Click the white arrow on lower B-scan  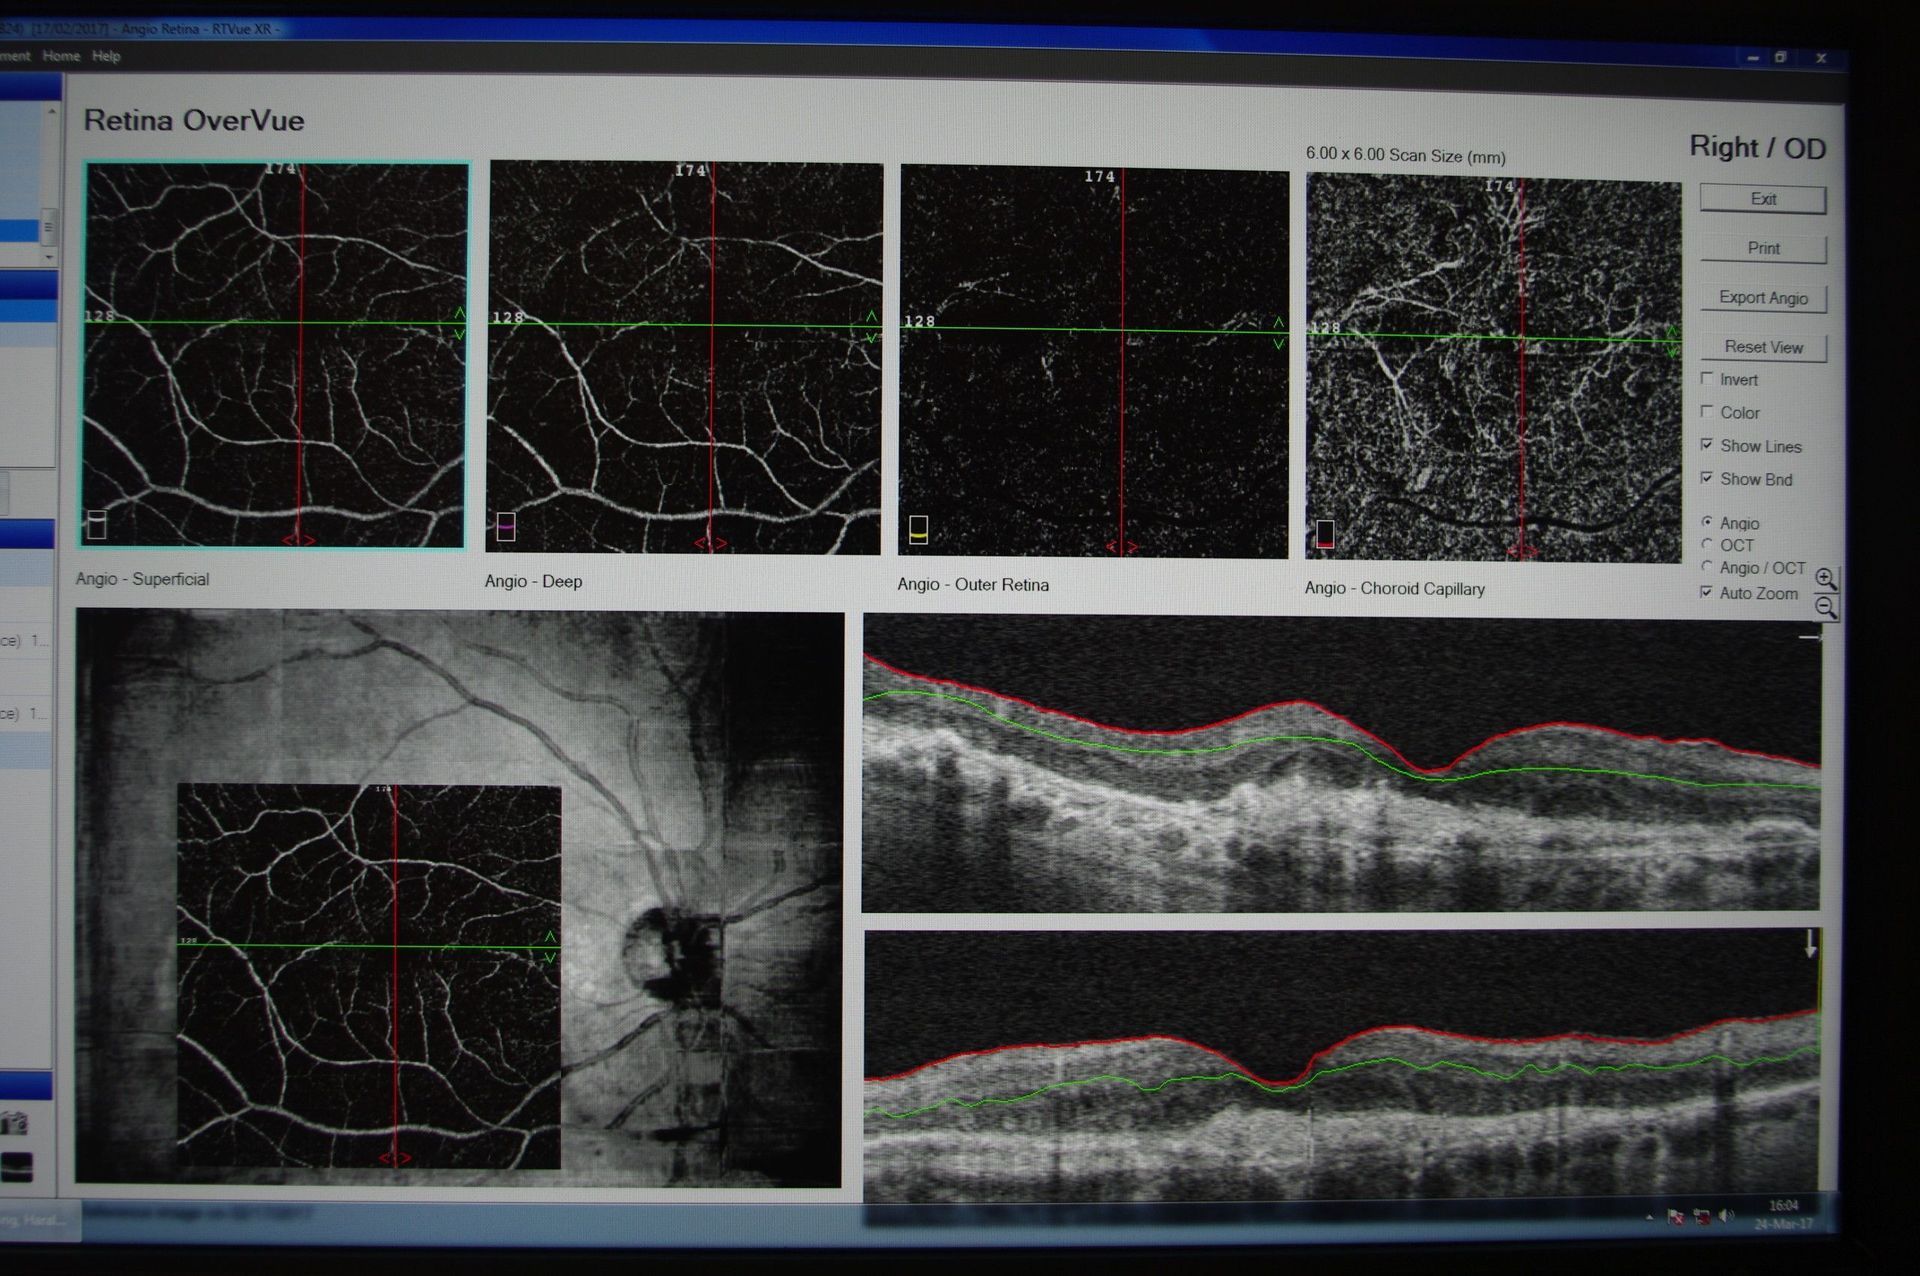[1809, 943]
